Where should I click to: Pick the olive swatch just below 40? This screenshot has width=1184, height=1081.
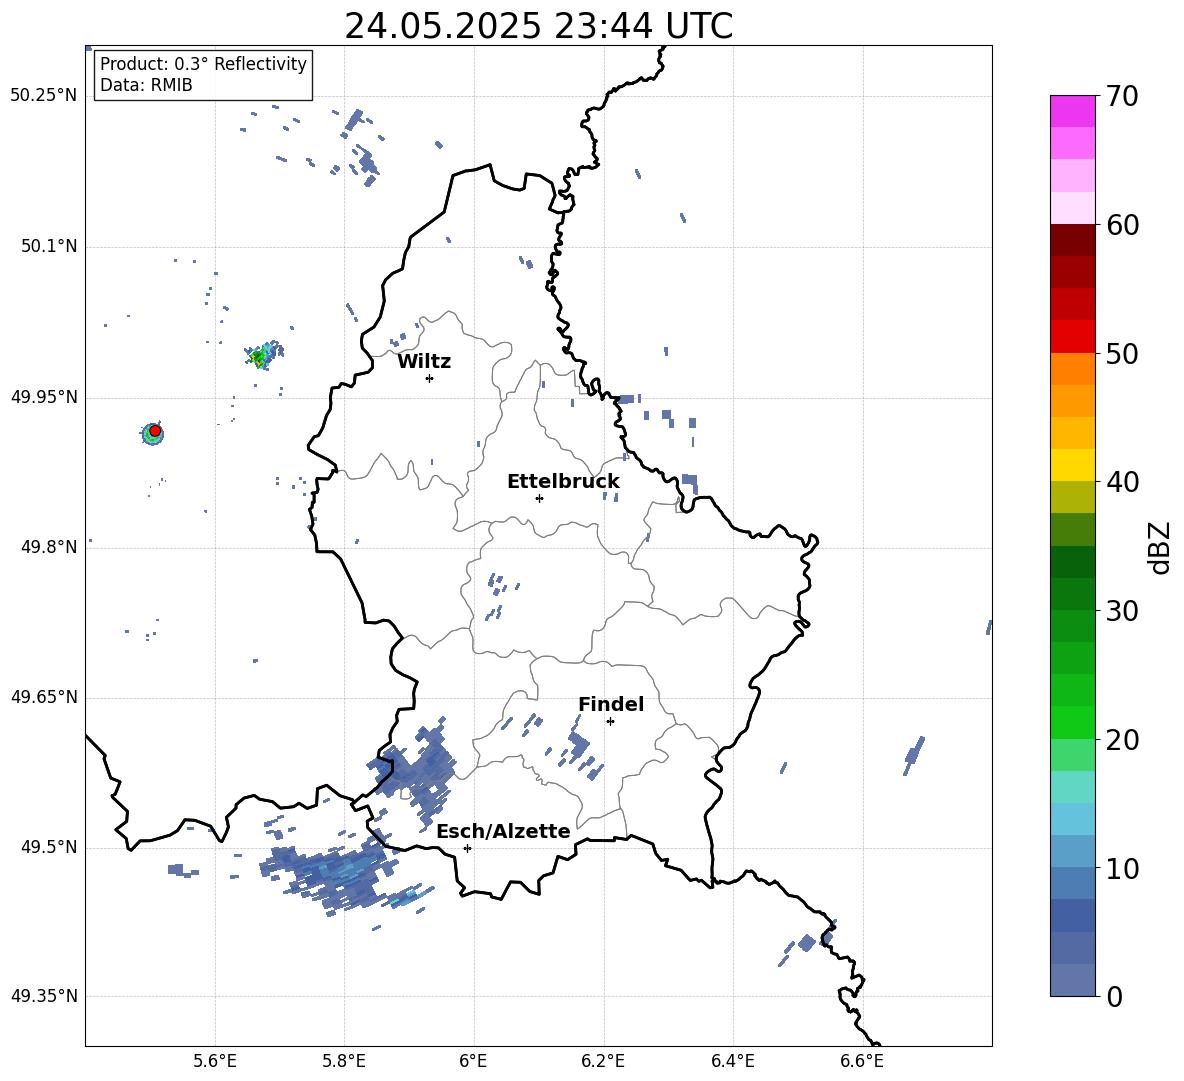1072,497
